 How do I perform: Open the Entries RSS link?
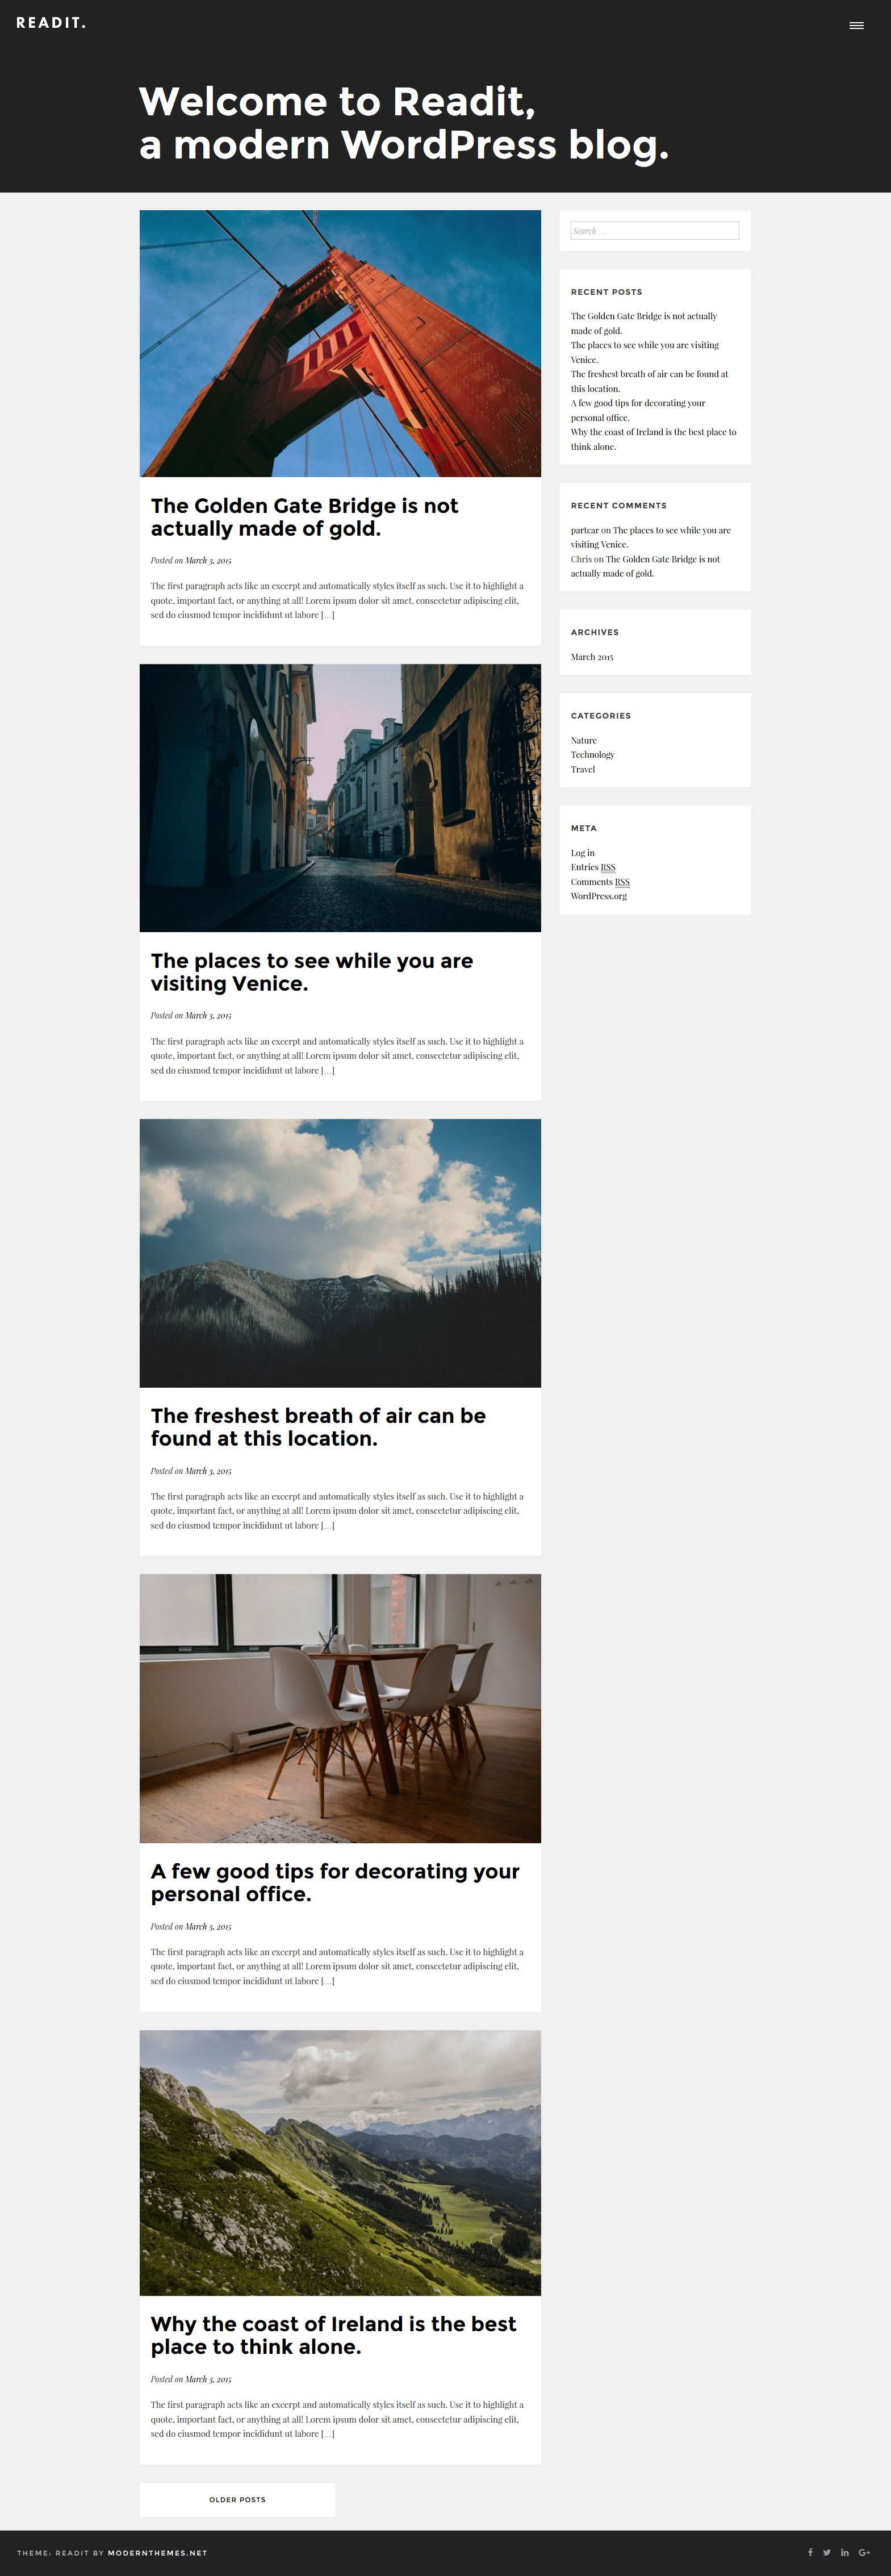[x=593, y=867]
